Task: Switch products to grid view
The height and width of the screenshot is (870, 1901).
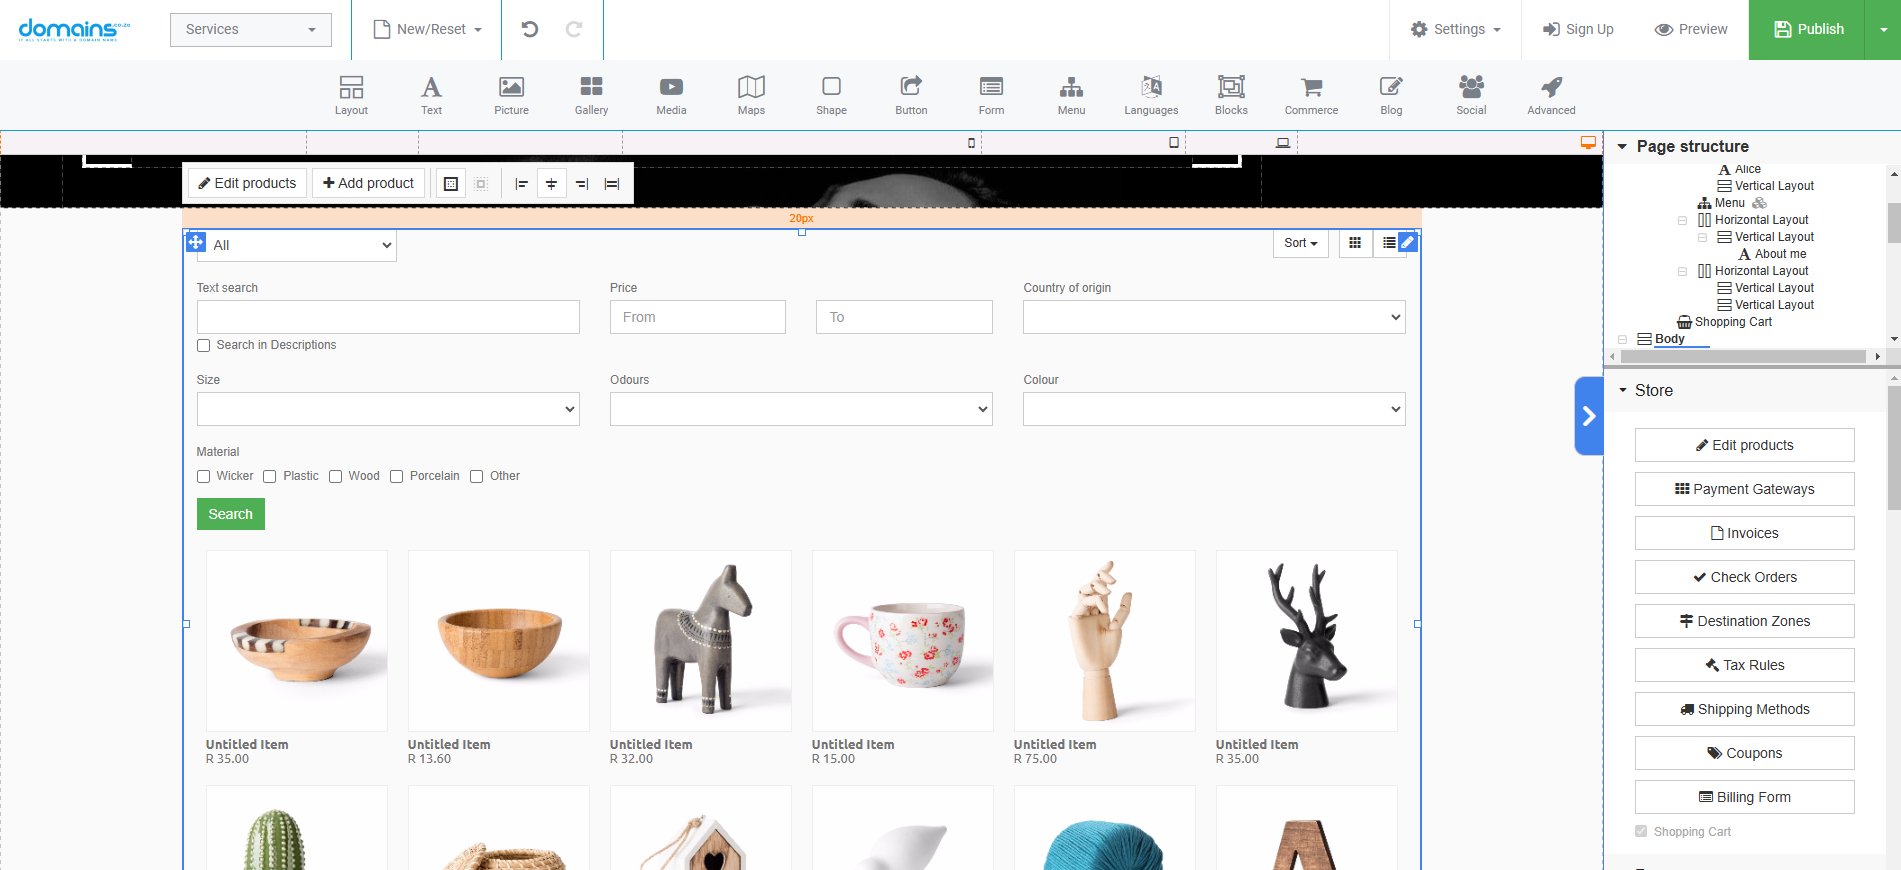Action: click(x=1355, y=243)
